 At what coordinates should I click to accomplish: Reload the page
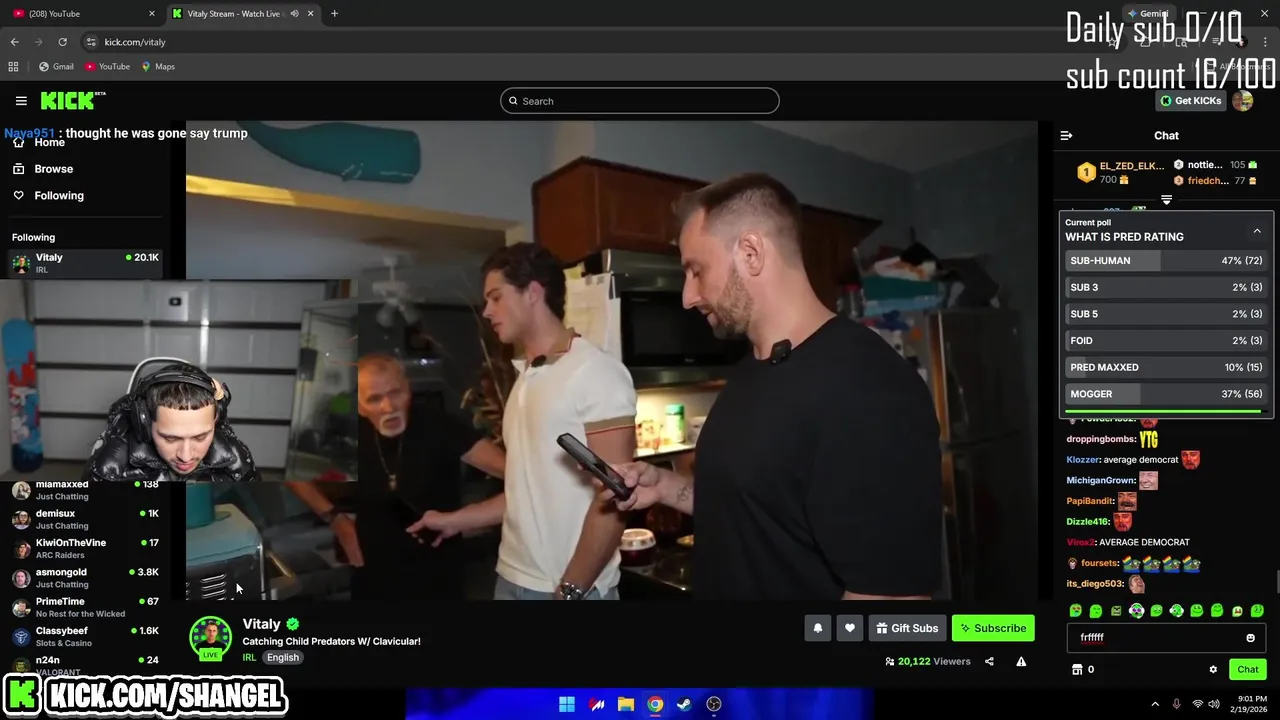(62, 42)
